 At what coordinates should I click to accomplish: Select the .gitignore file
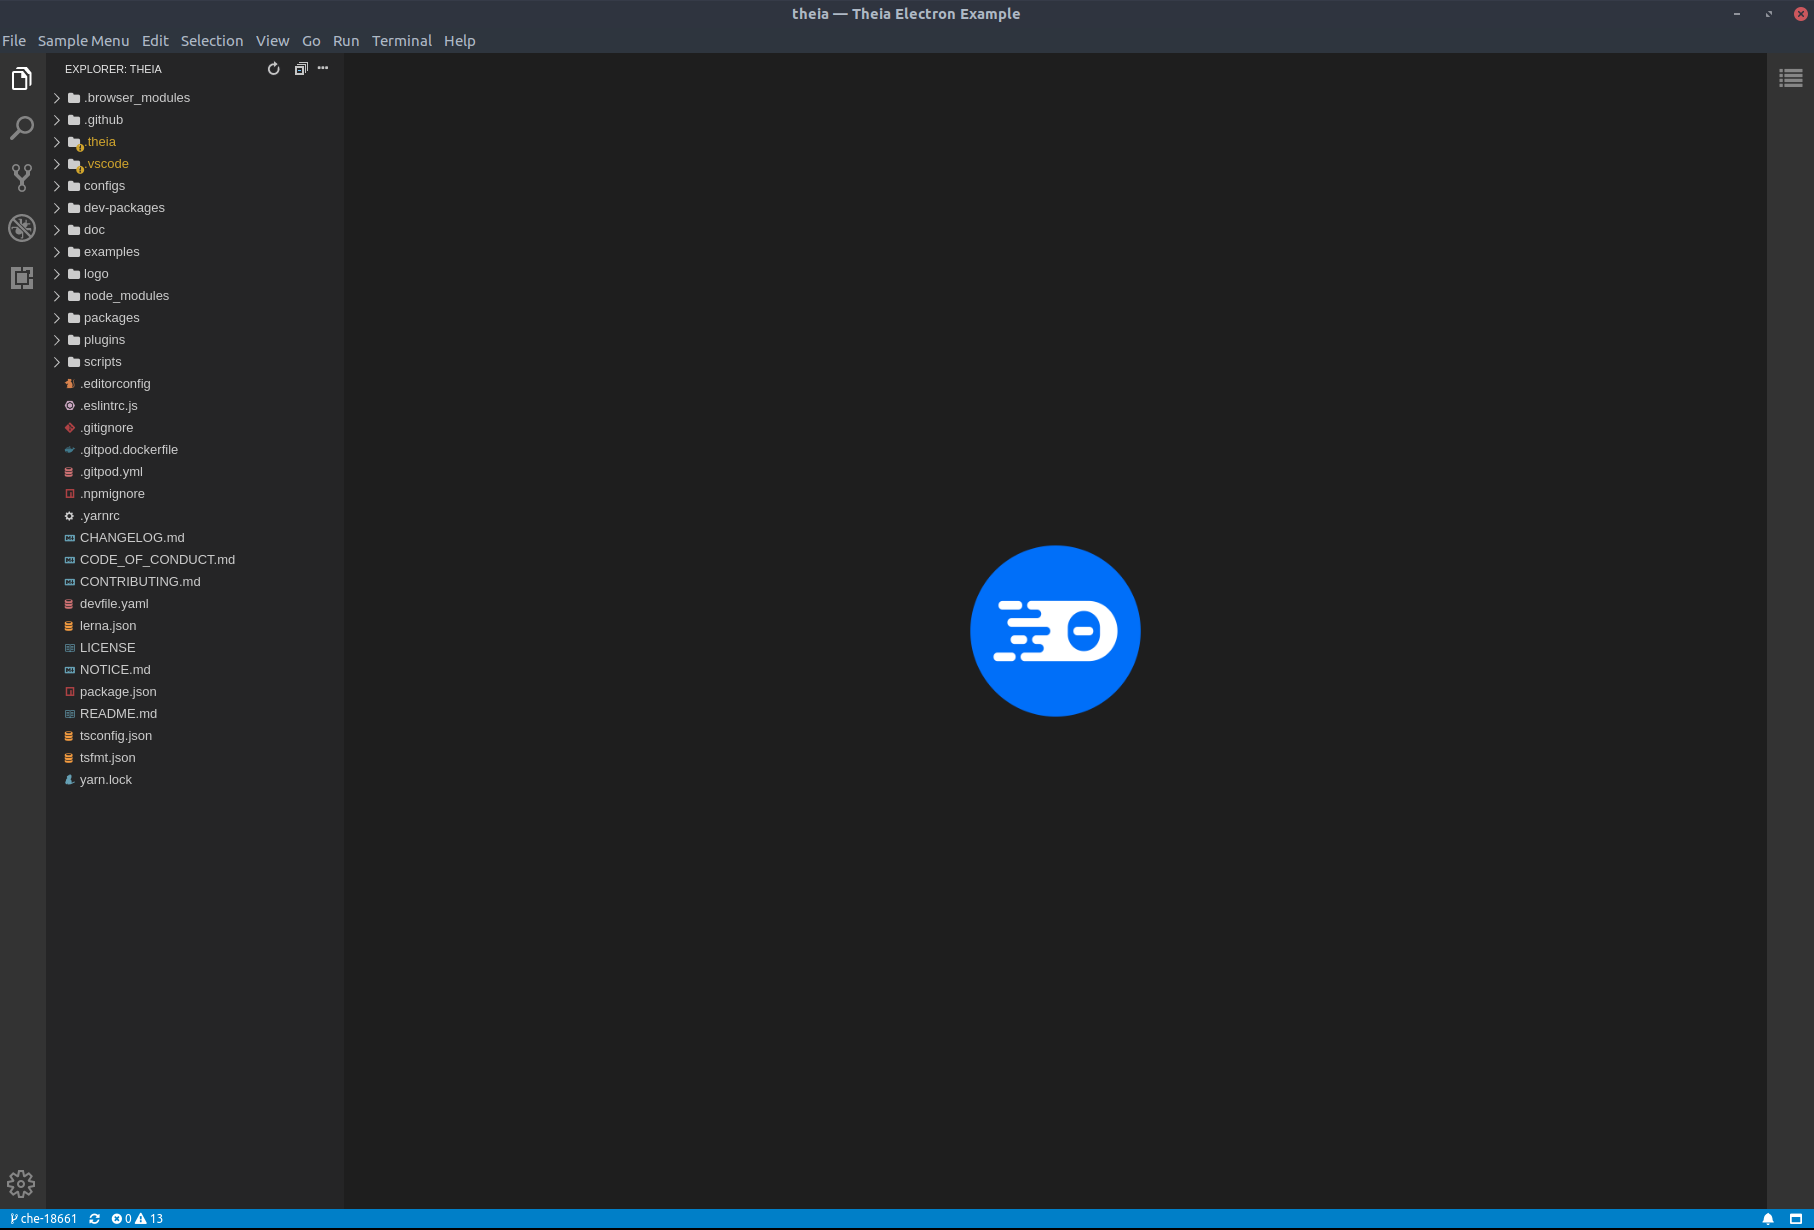(x=195, y=428)
